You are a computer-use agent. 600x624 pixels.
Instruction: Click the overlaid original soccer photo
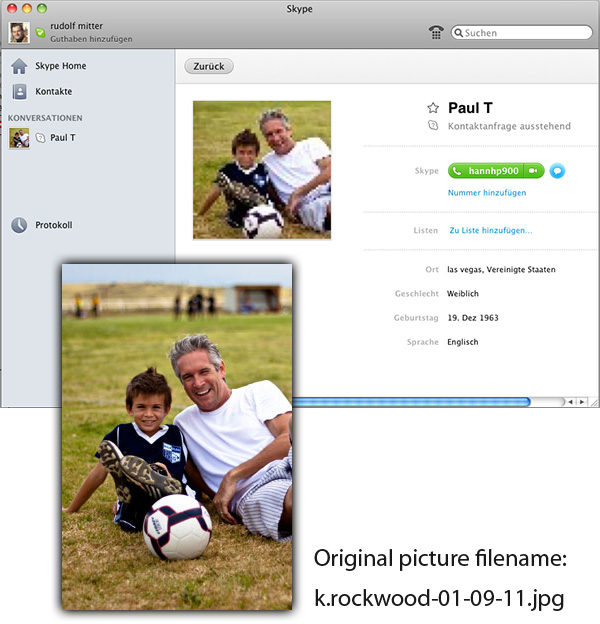[x=177, y=437]
